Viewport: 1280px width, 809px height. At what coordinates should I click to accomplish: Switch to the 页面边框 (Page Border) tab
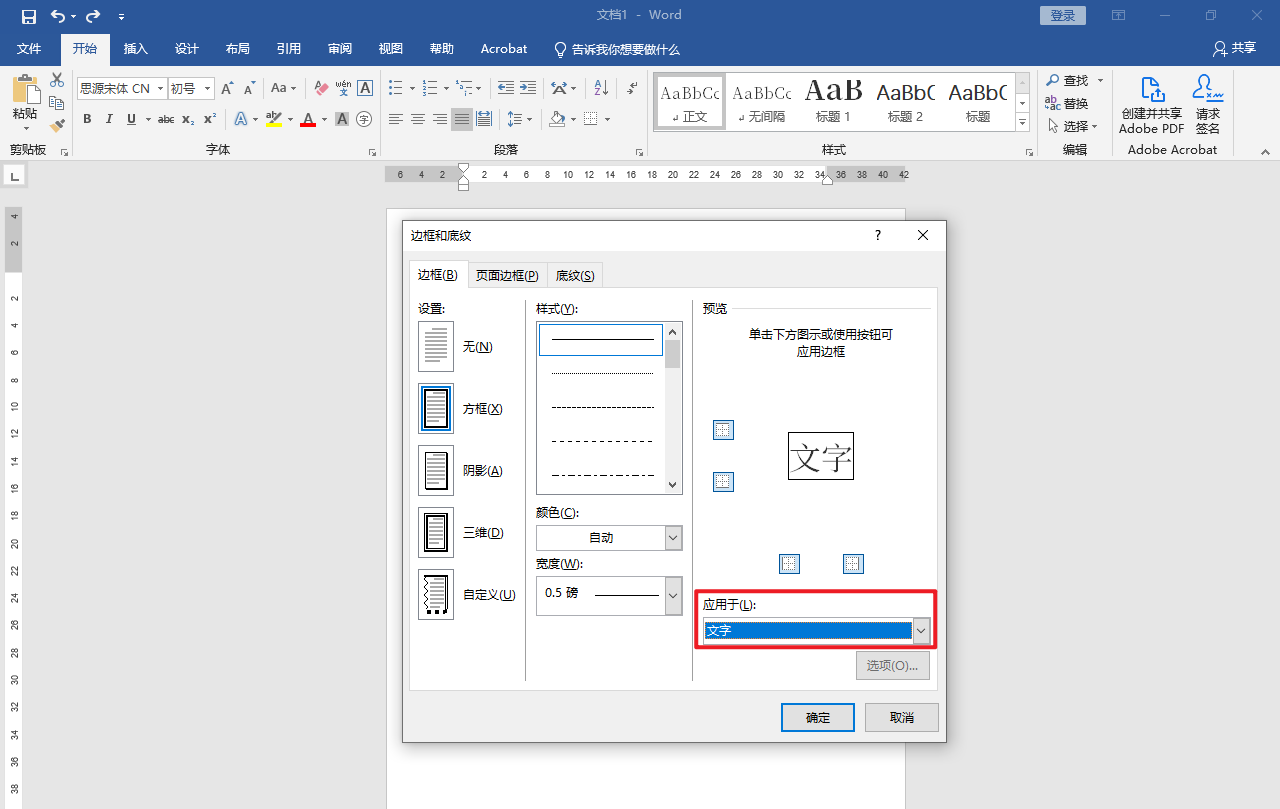(507, 276)
